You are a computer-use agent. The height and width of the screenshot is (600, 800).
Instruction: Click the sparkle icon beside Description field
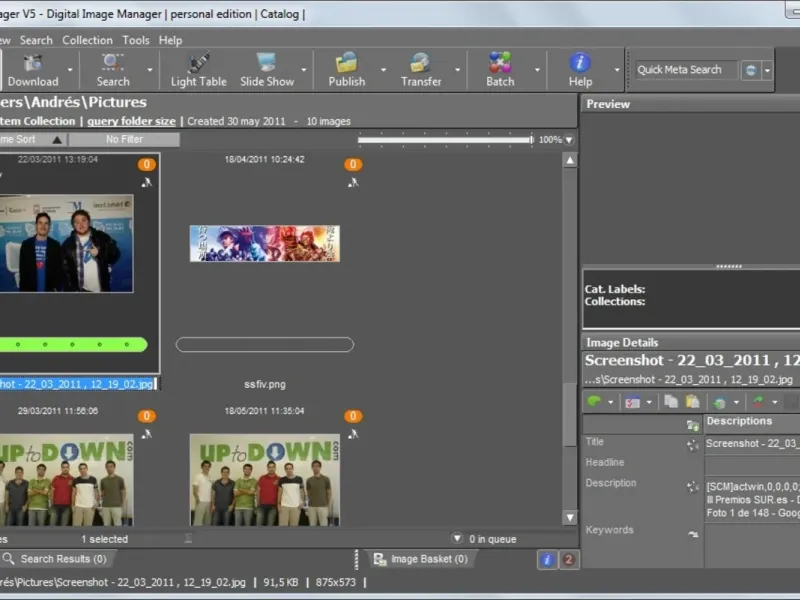pyautogui.click(x=692, y=486)
